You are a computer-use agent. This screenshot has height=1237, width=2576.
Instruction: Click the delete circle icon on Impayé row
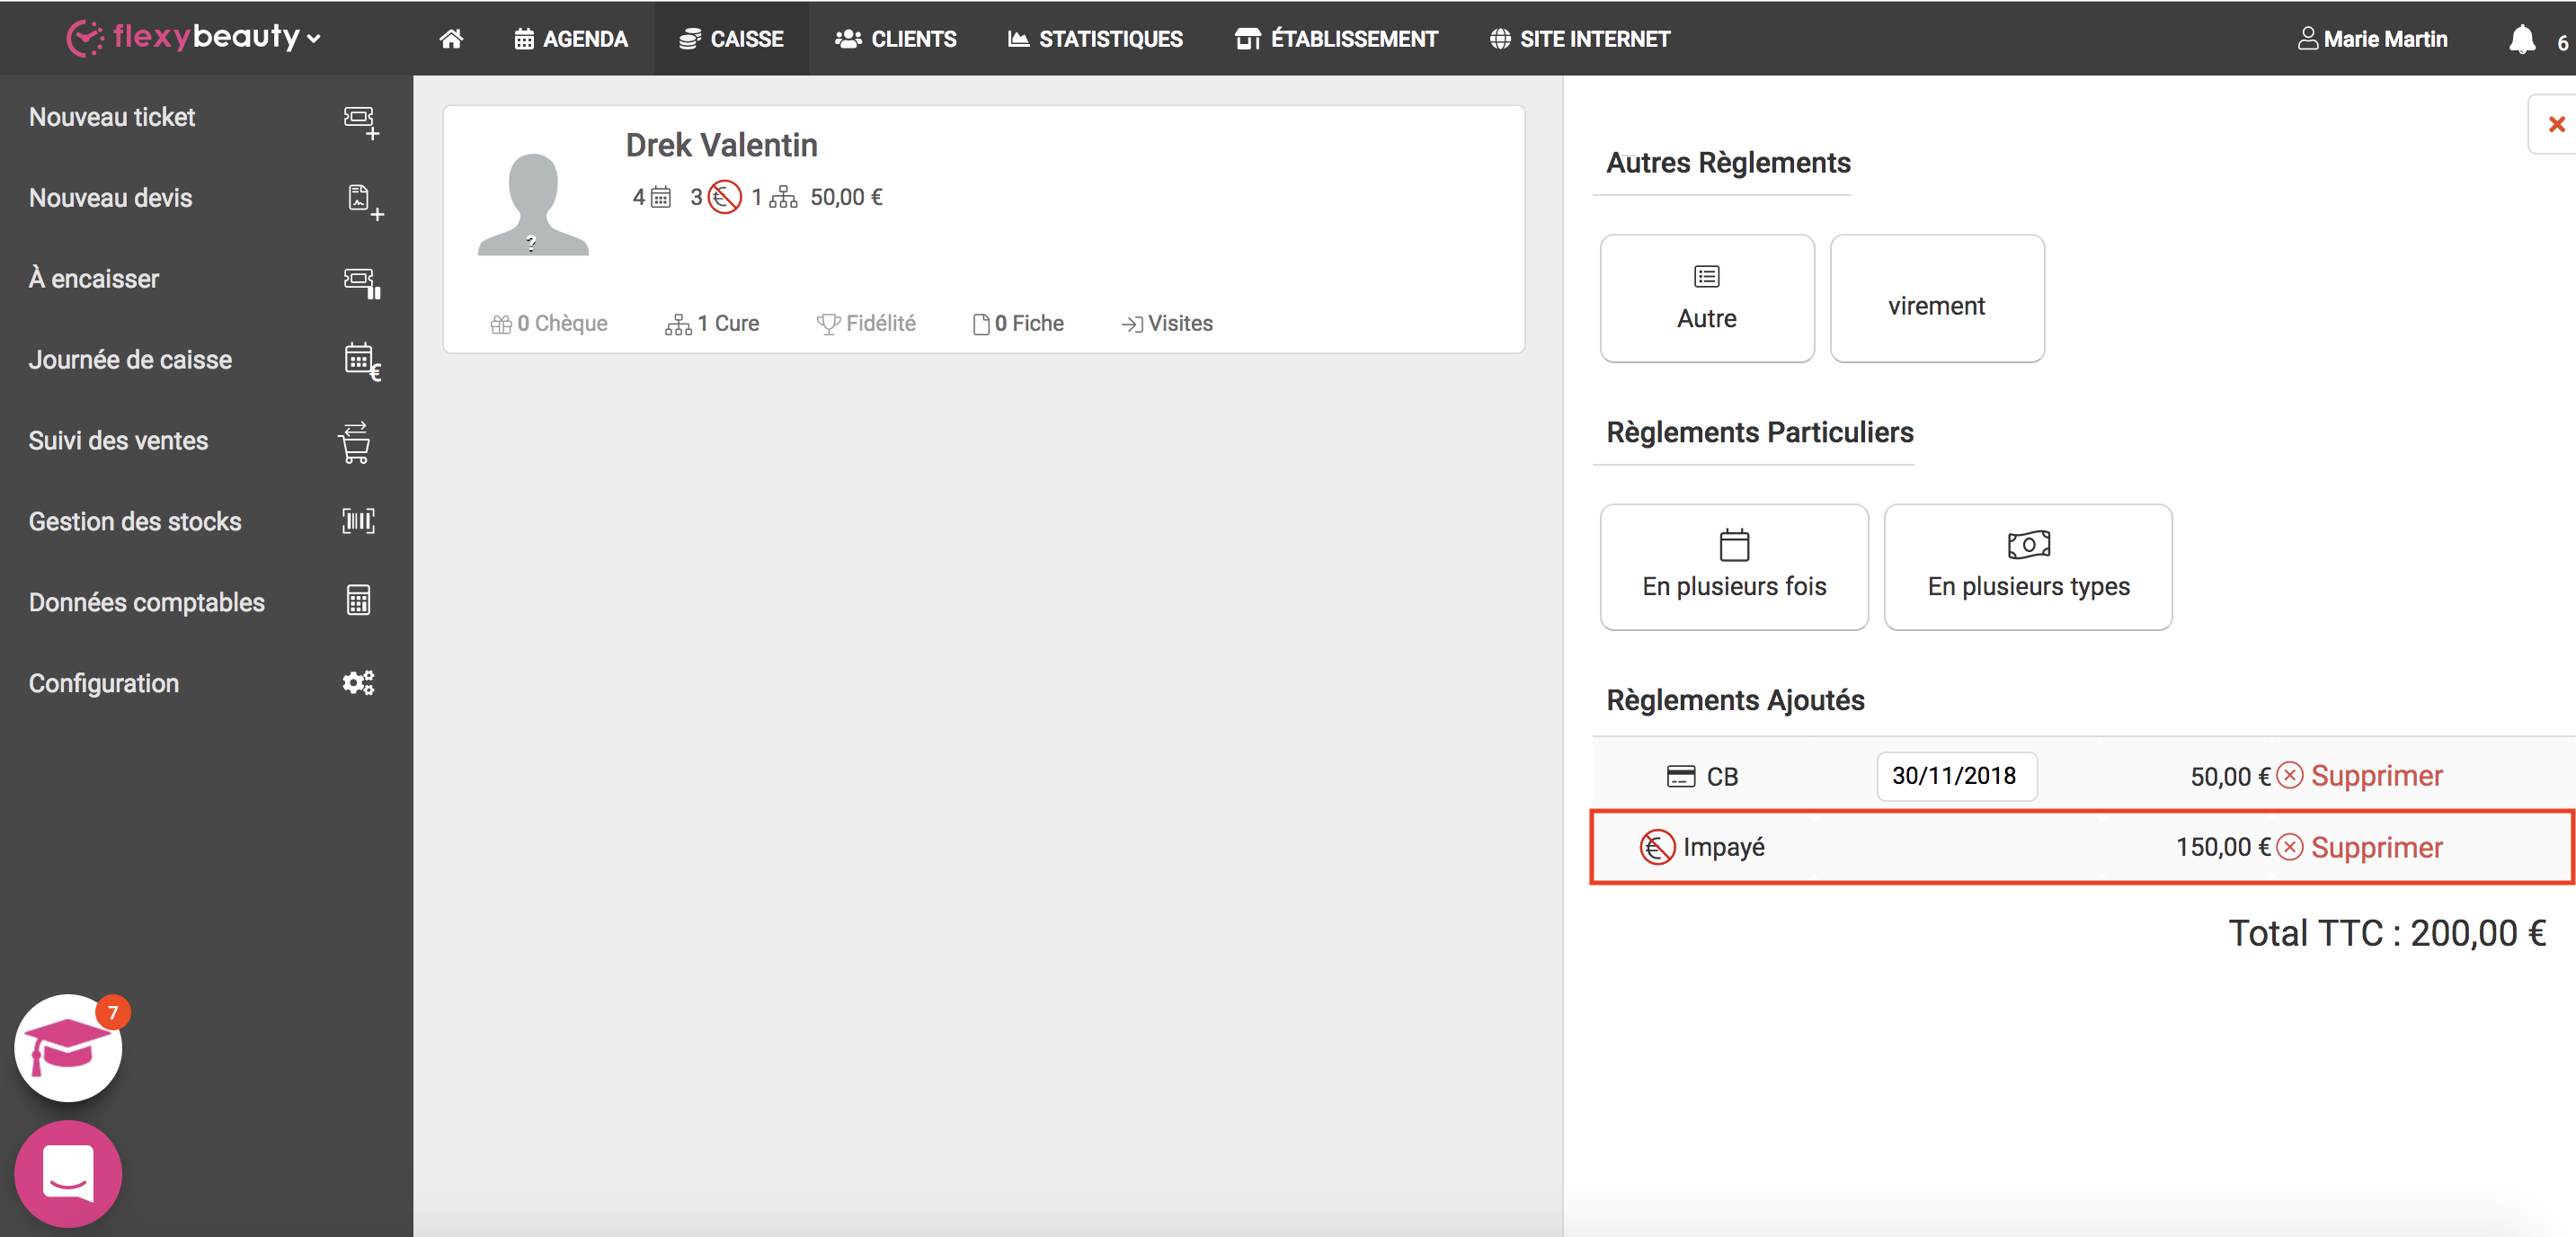(x=2290, y=847)
